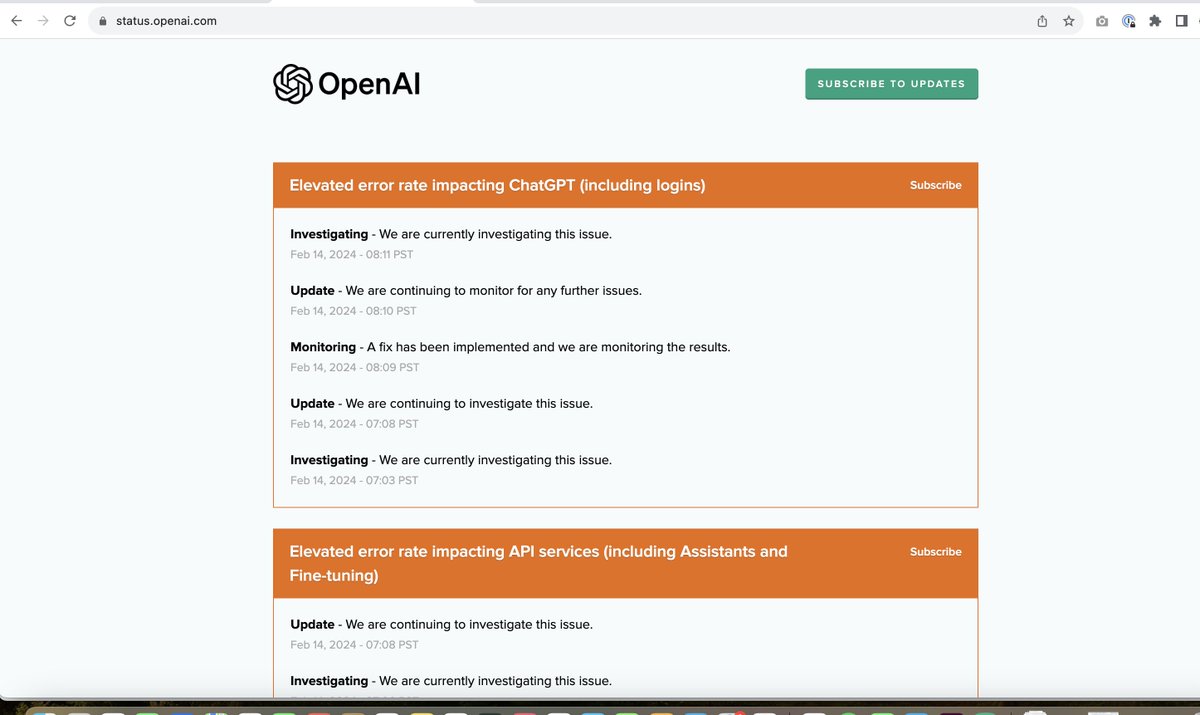Toggle the browser side panel icon

pyautogui.click(x=1181, y=21)
